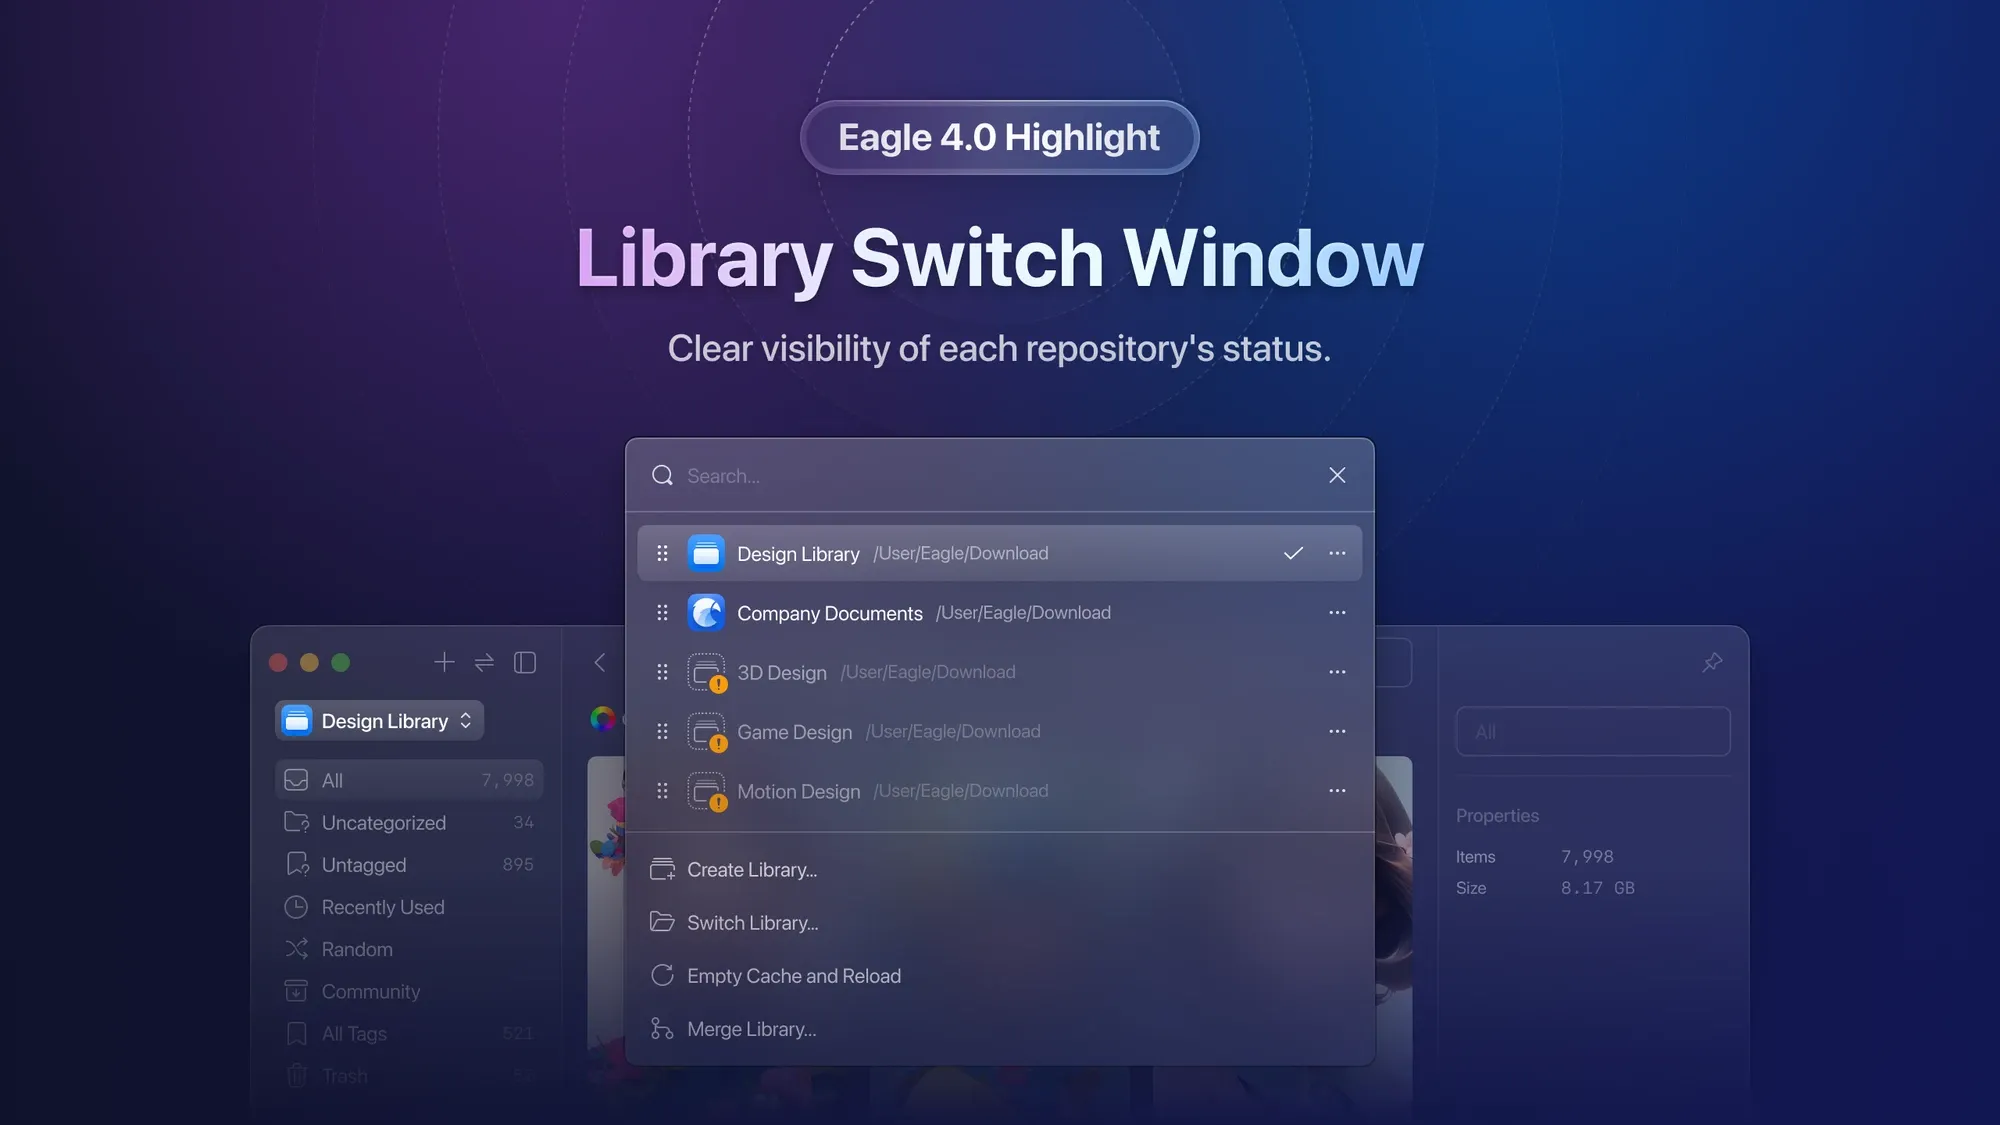The width and height of the screenshot is (2000, 1125).
Task: Click drag handle beside Motion Design
Action: 662,791
